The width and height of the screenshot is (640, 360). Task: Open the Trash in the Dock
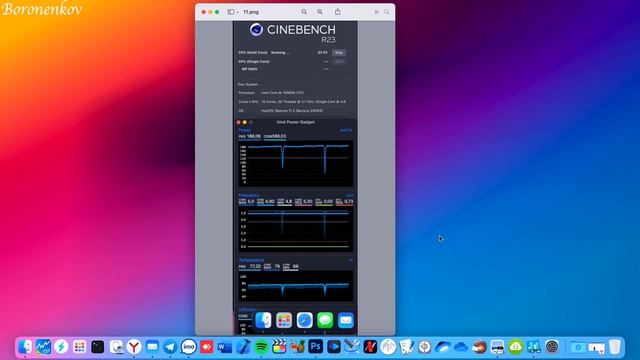tap(615, 347)
